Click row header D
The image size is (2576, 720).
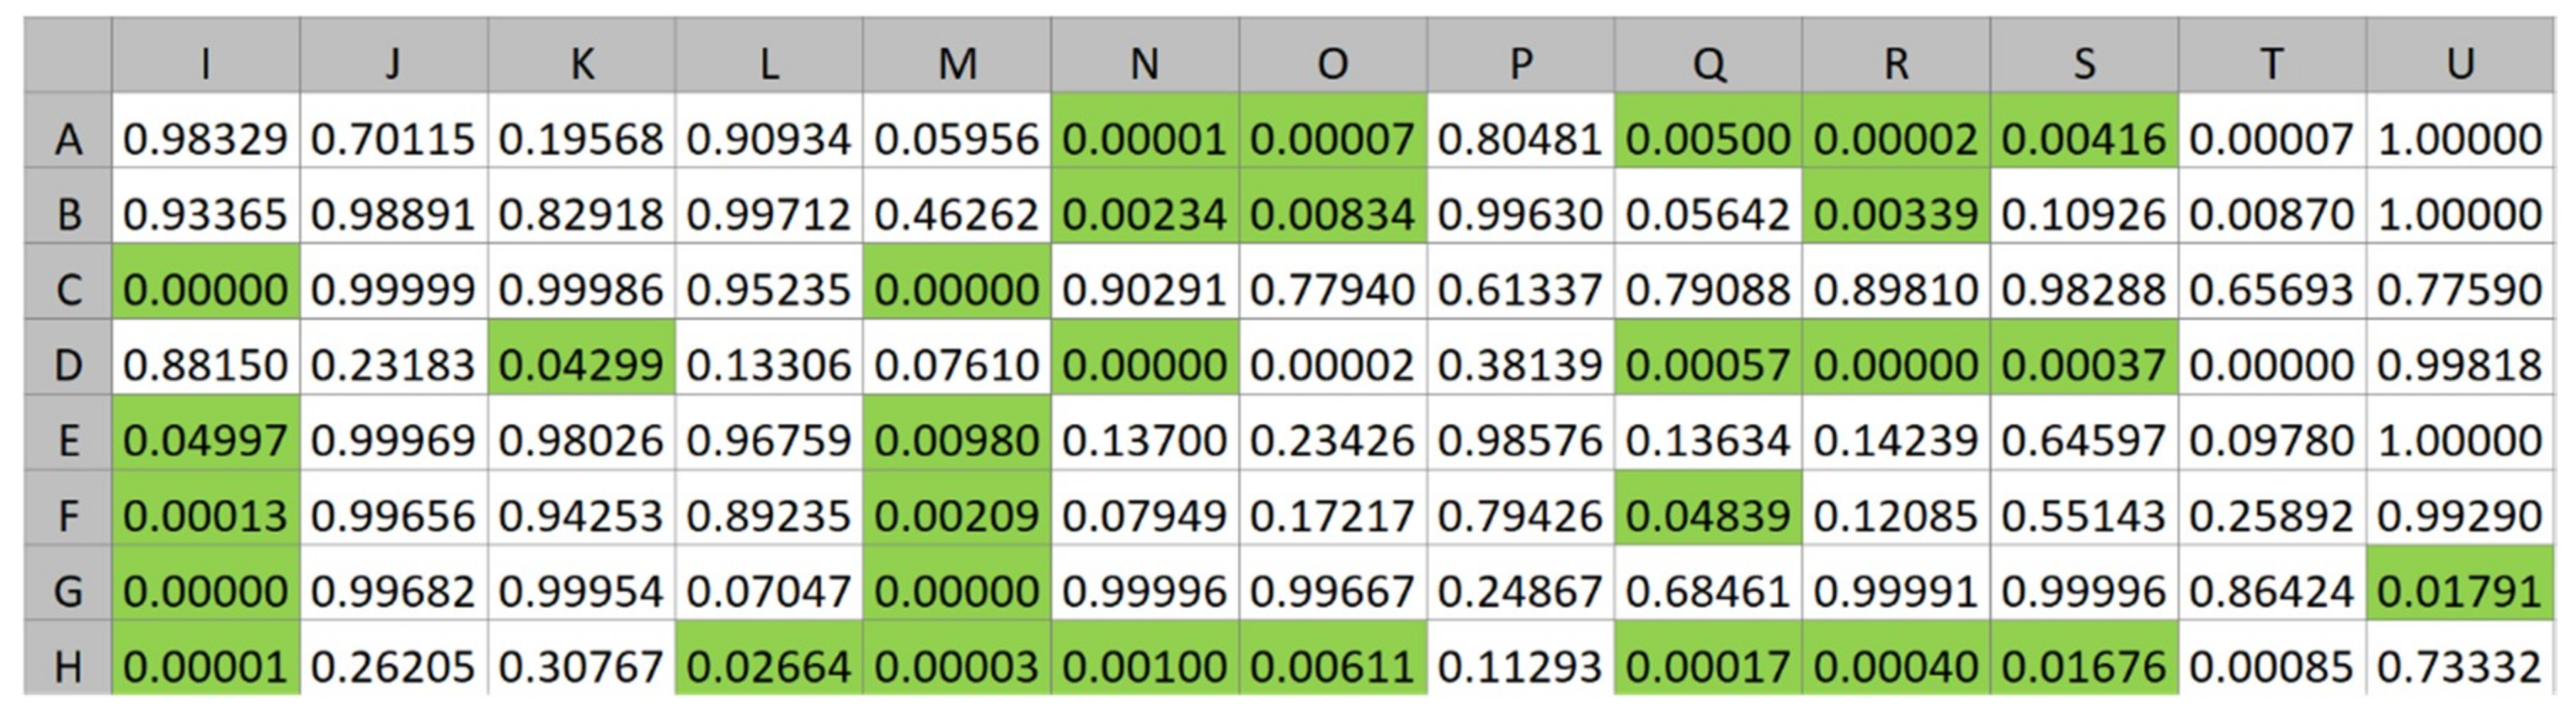coord(68,365)
